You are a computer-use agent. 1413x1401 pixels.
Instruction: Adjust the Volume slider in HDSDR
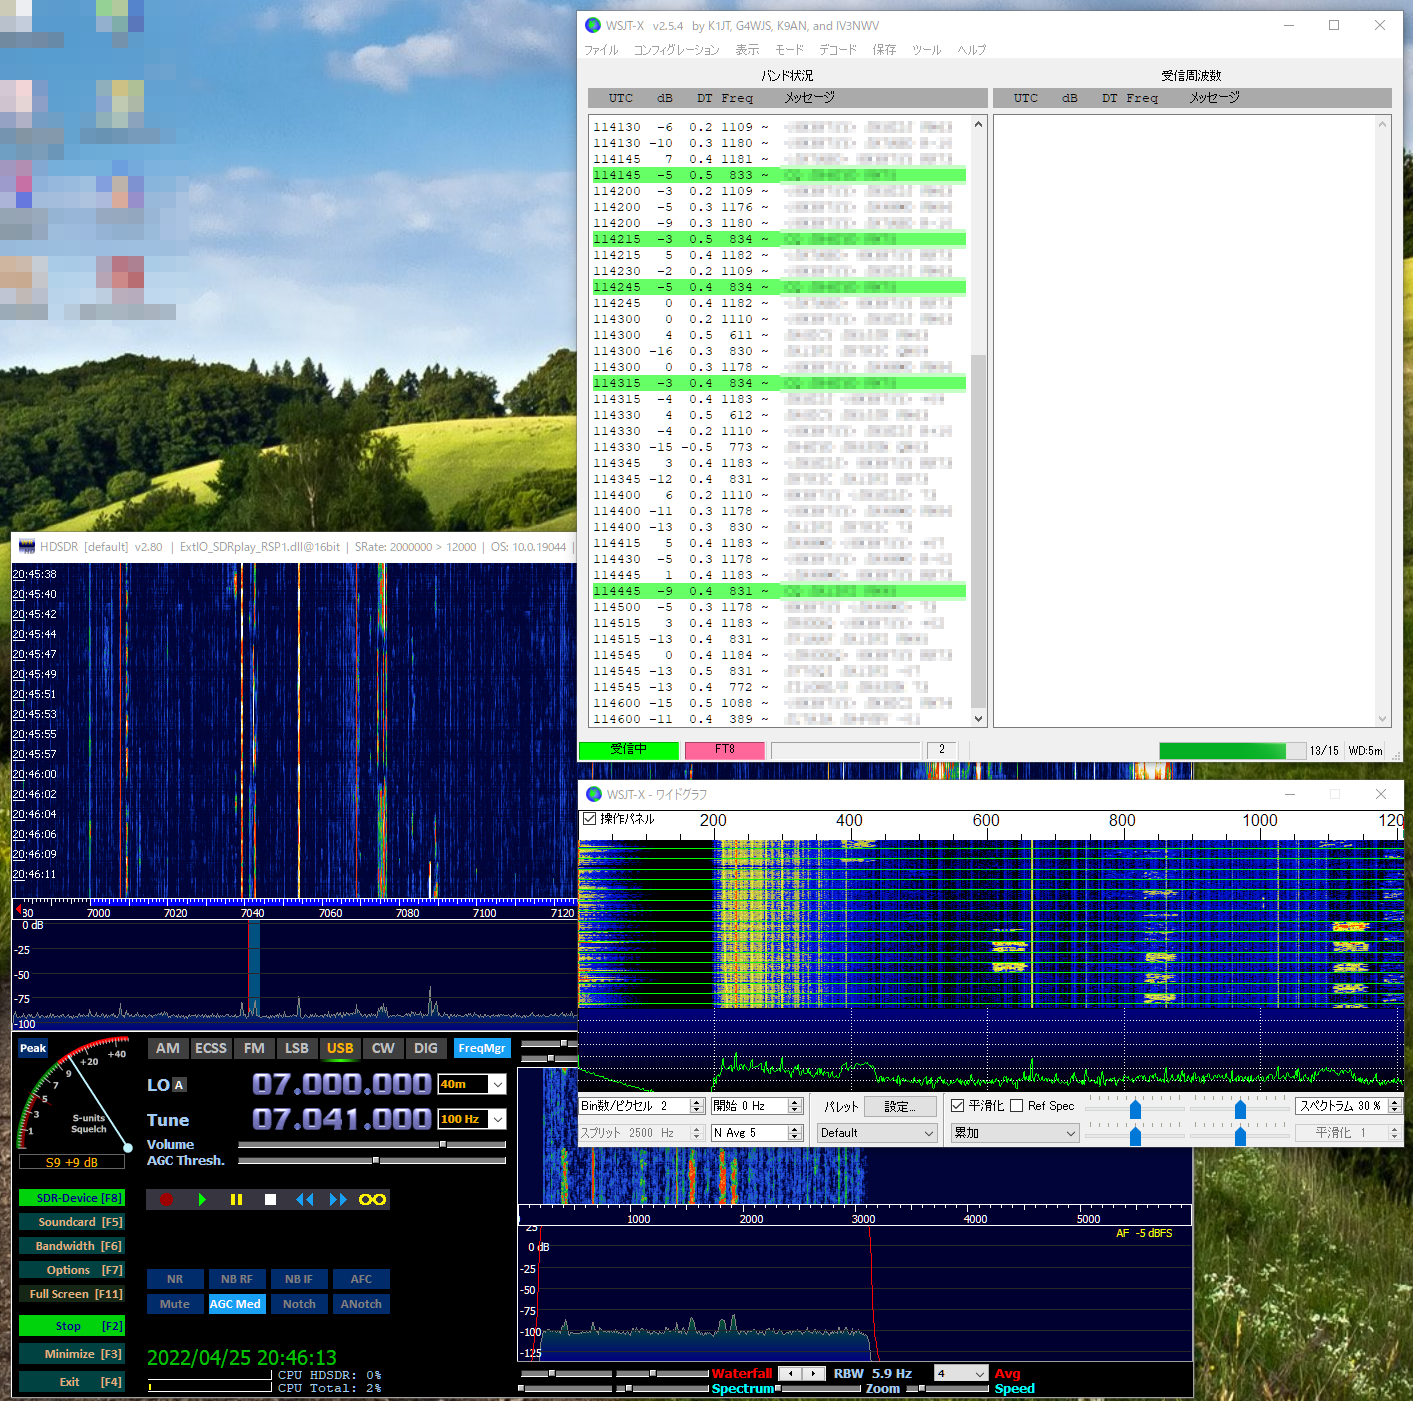372,1145
